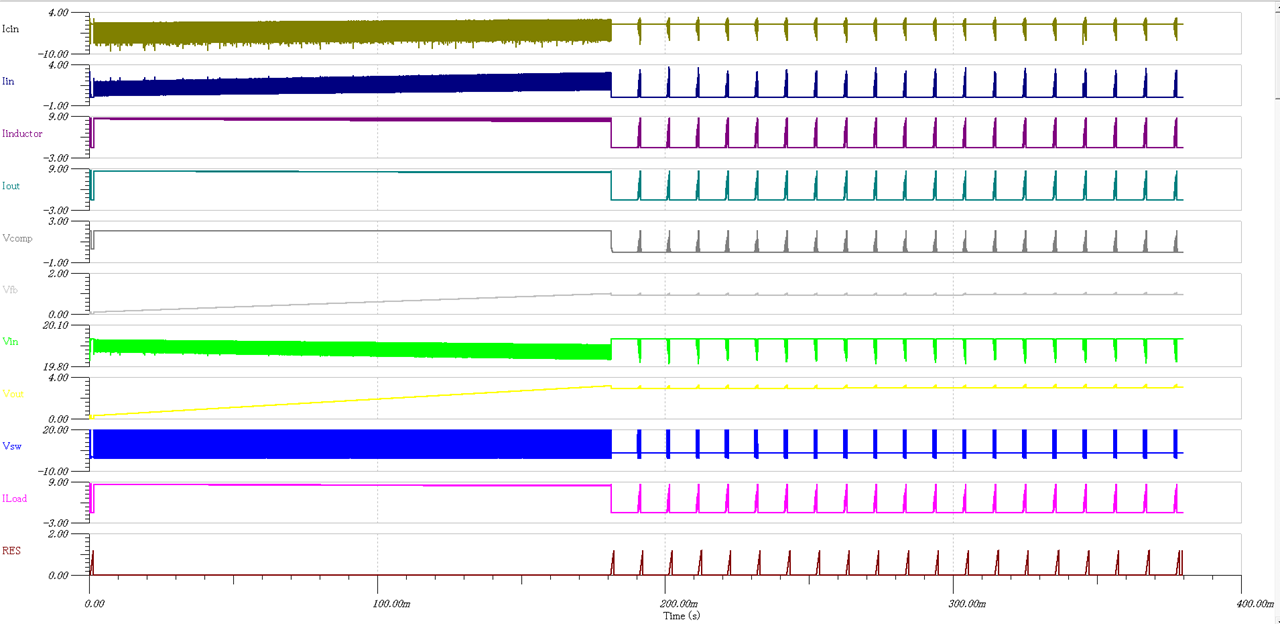The width and height of the screenshot is (1280, 624).
Task: Click the 9.00 upper limit of ILoad plot
Action: 57,481
